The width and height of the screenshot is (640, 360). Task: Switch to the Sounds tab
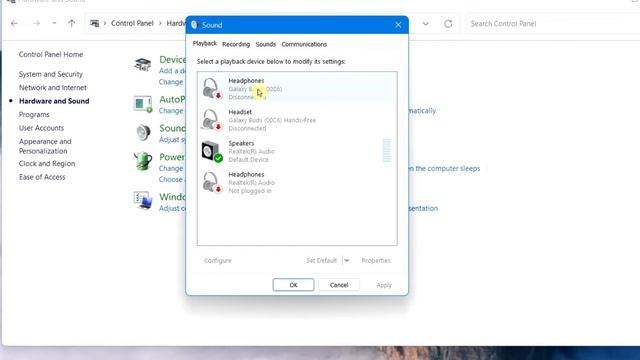click(x=266, y=44)
